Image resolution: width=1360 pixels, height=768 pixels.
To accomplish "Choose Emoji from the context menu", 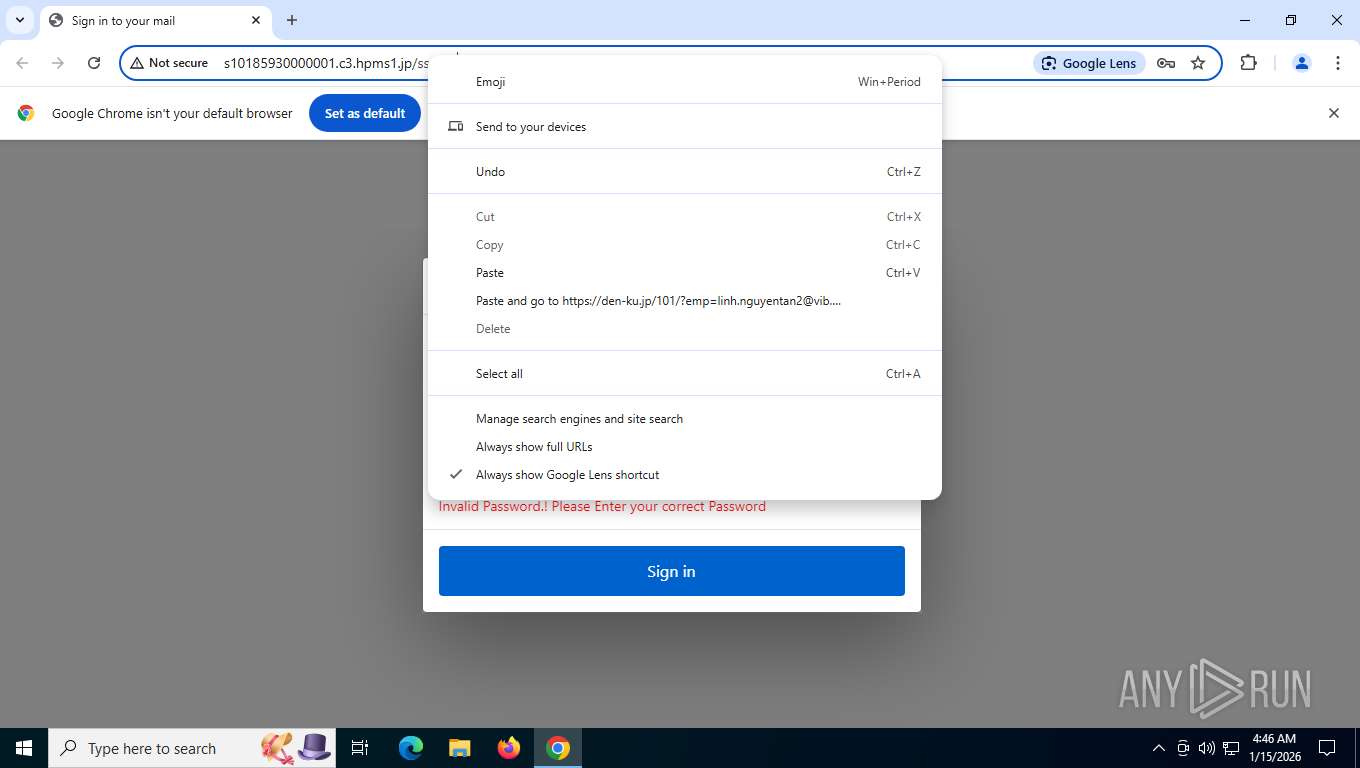I will 685,82.
